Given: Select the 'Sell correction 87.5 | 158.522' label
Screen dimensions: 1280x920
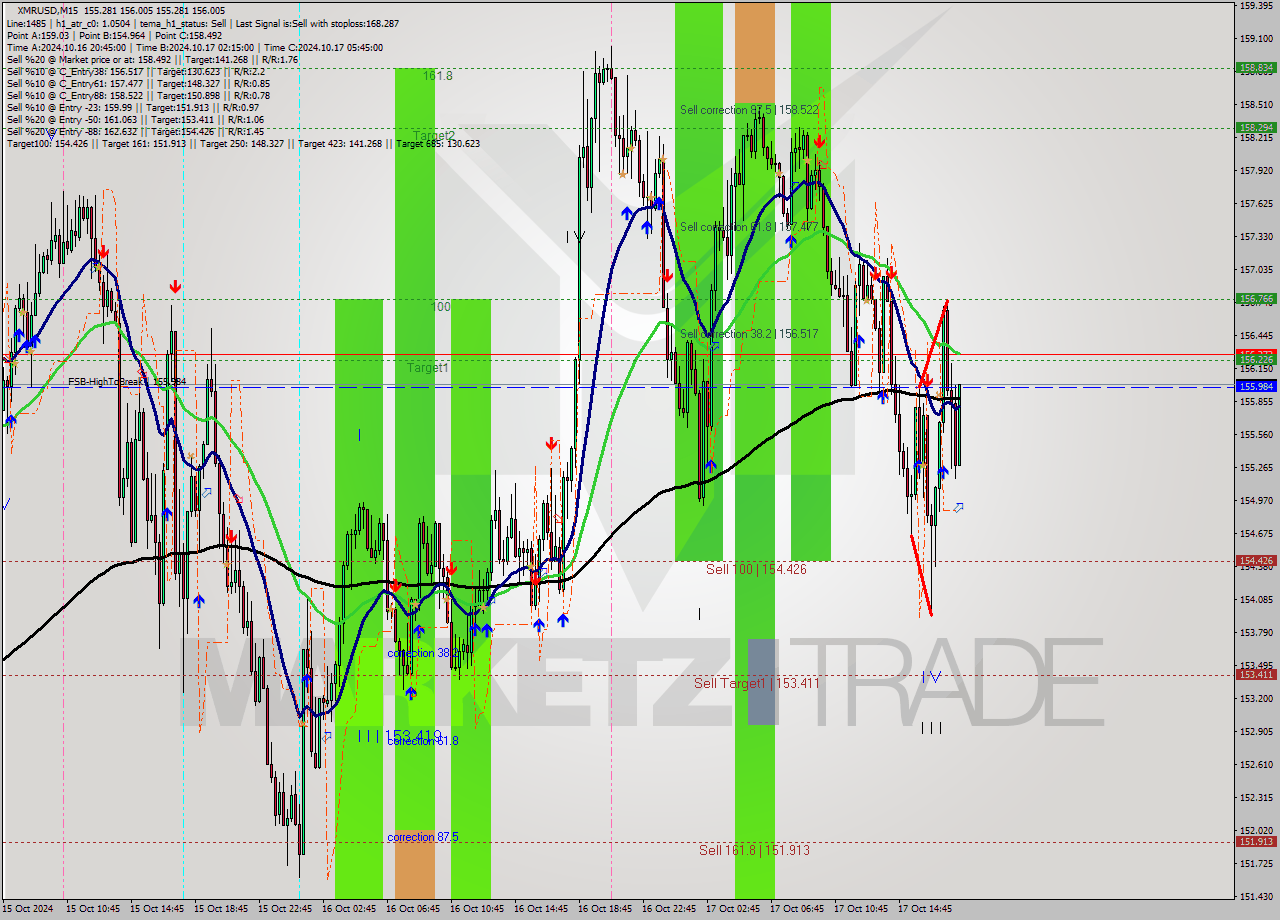Looking at the screenshot, I should [750, 110].
